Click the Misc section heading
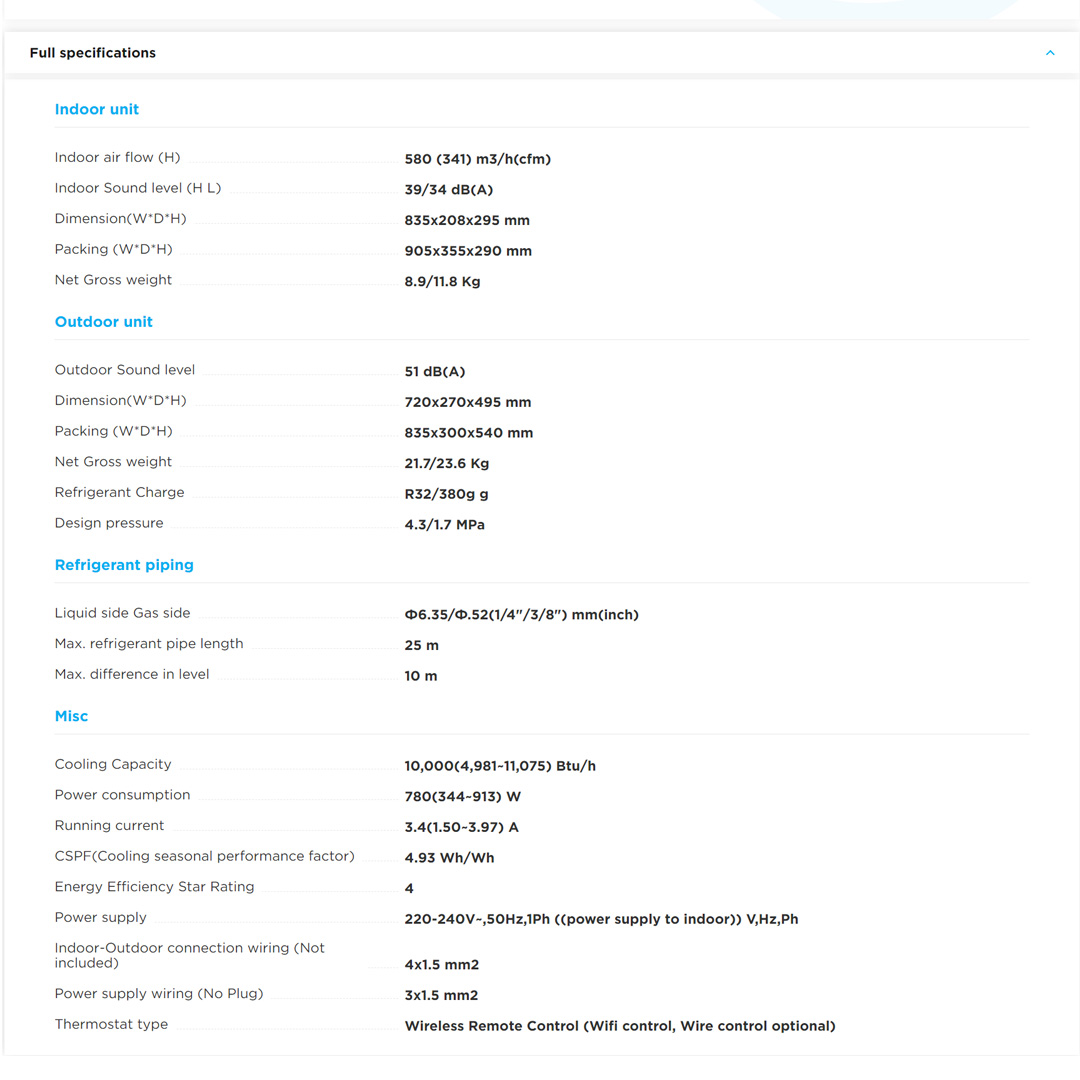 pos(71,716)
